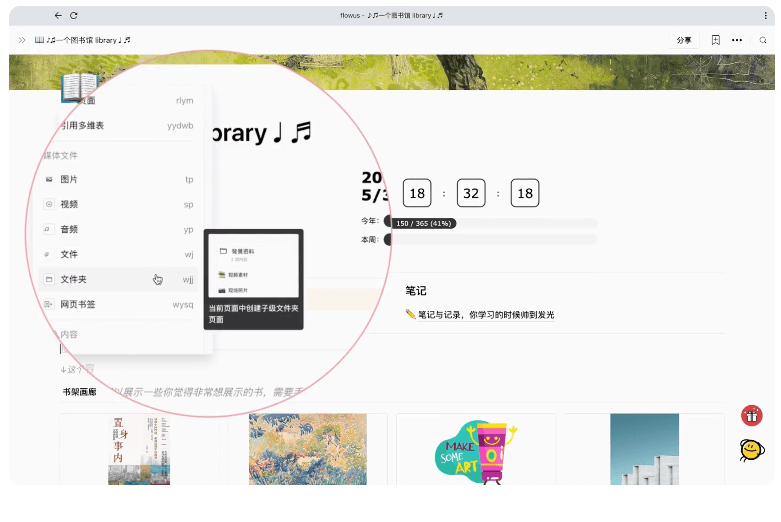Click the breadcrumb book icon for library page
Image resolution: width=781 pixels, height=522 pixels.
coord(39,40)
